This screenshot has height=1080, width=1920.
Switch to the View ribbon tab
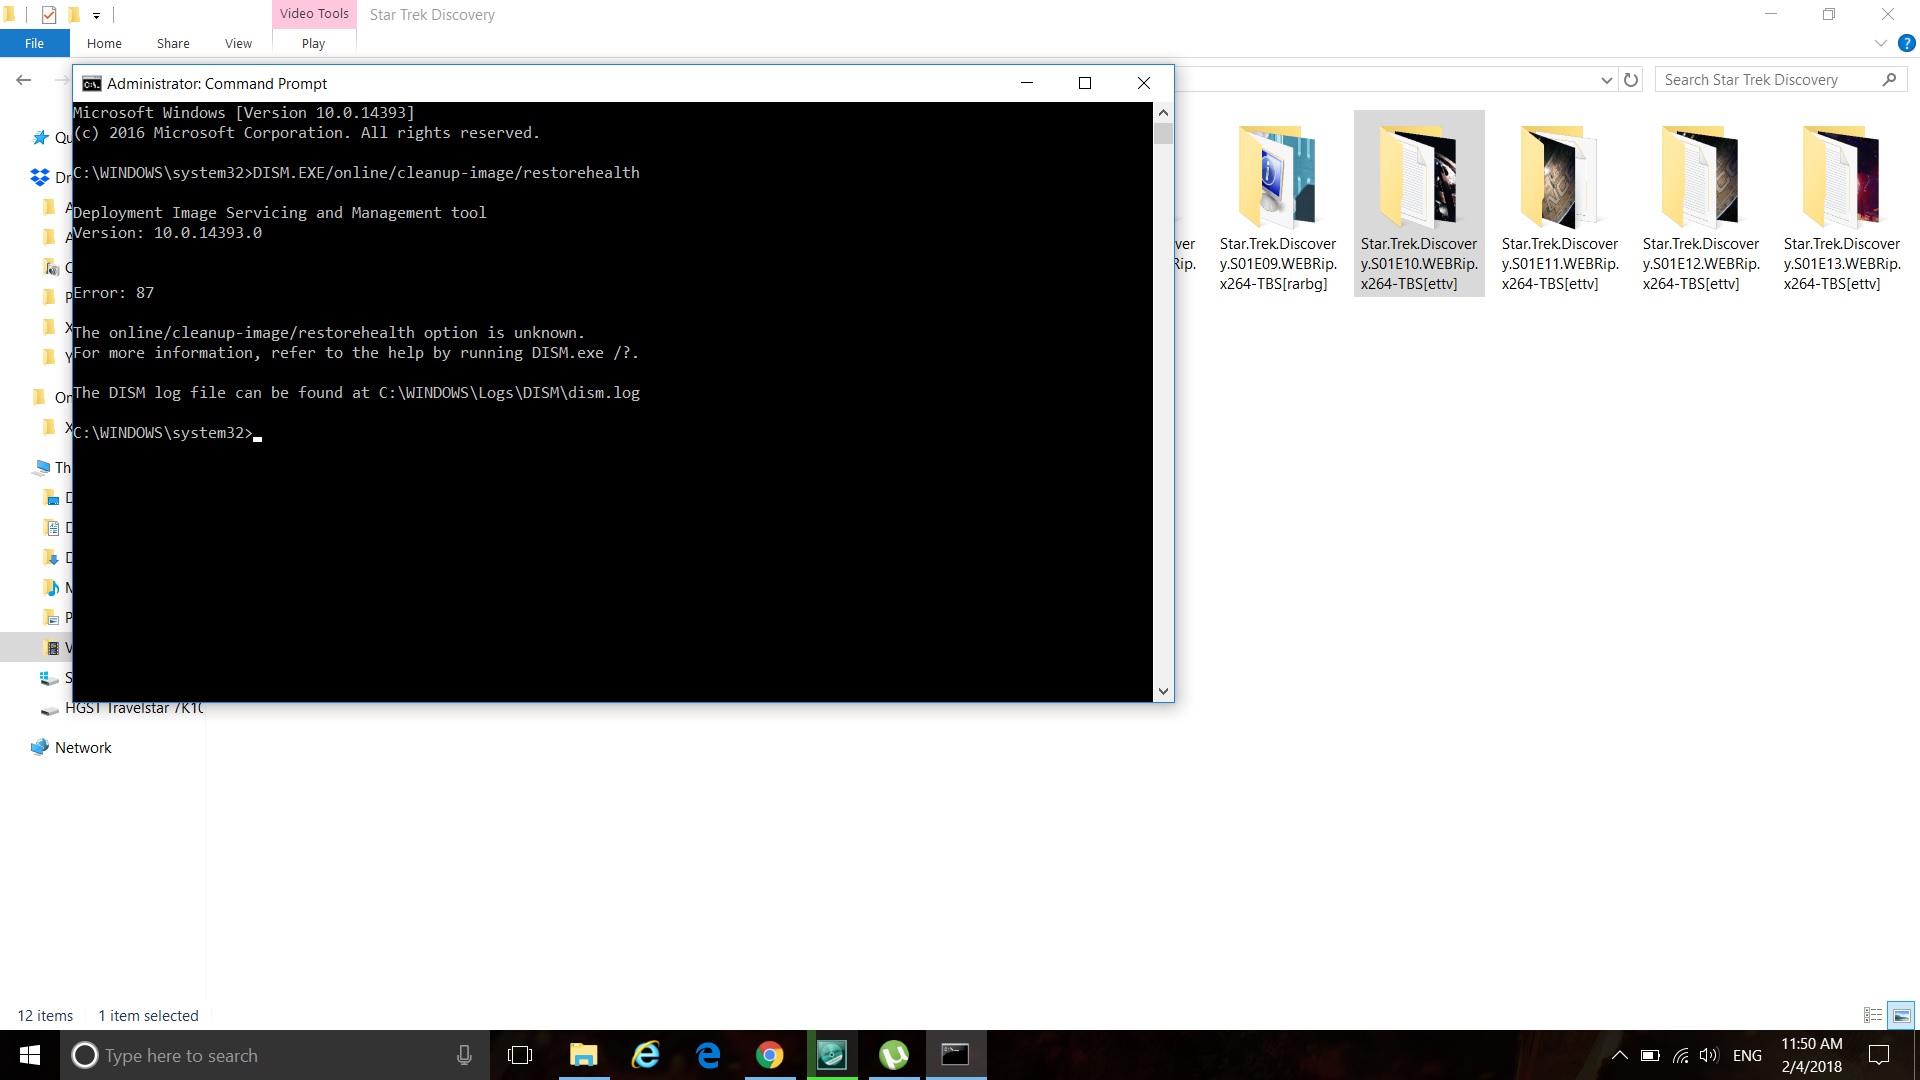[237, 43]
